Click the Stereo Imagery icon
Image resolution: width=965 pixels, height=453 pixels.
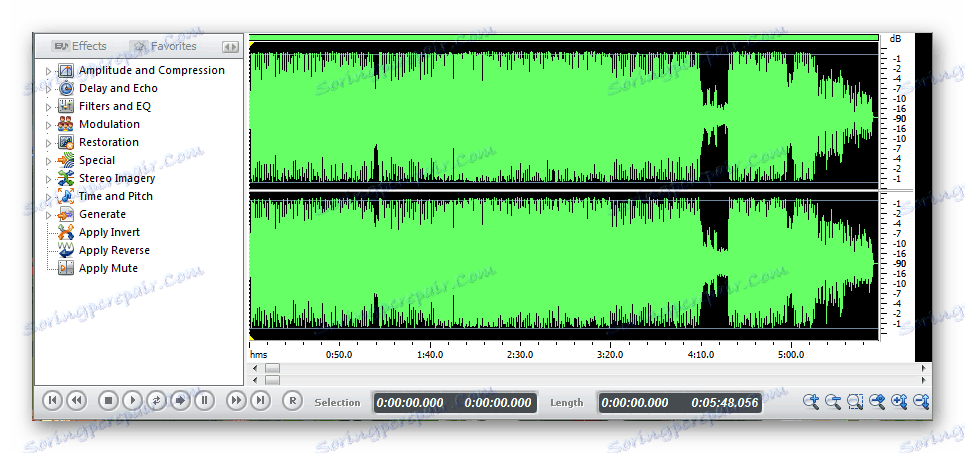pos(65,178)
